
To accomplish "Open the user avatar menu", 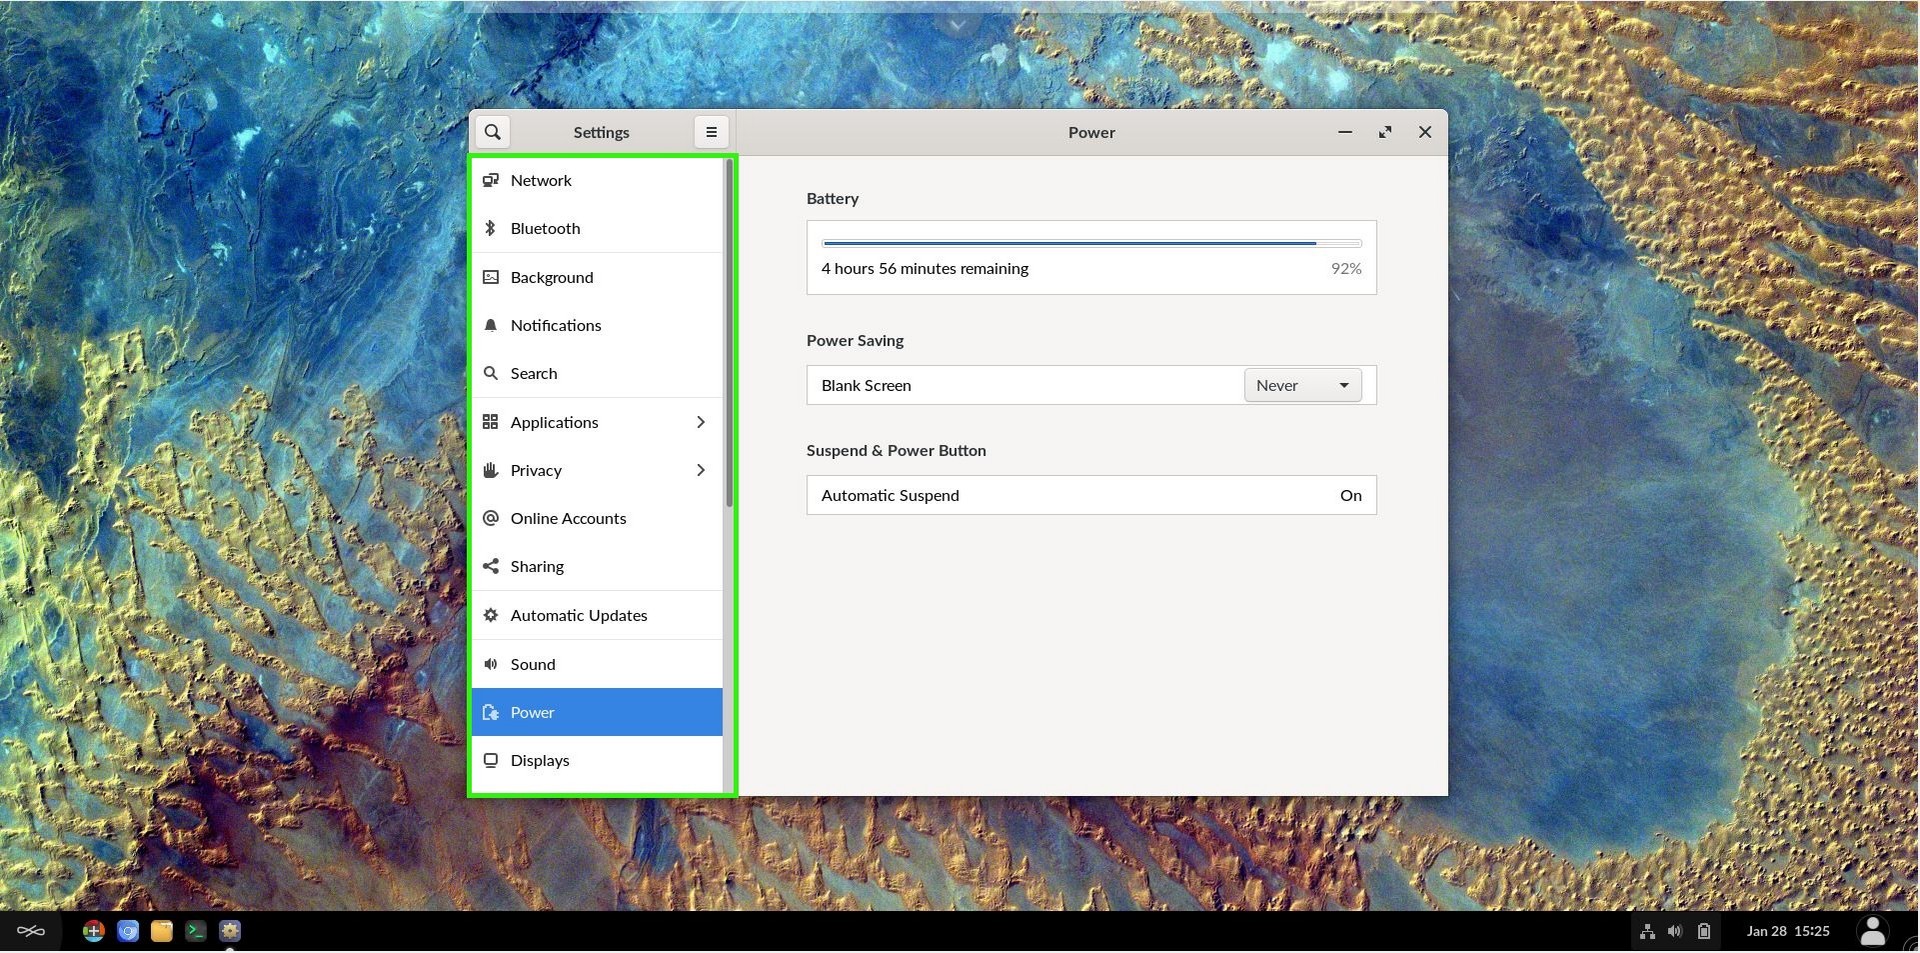I will pyautogui.click(x=1873, y=931).
